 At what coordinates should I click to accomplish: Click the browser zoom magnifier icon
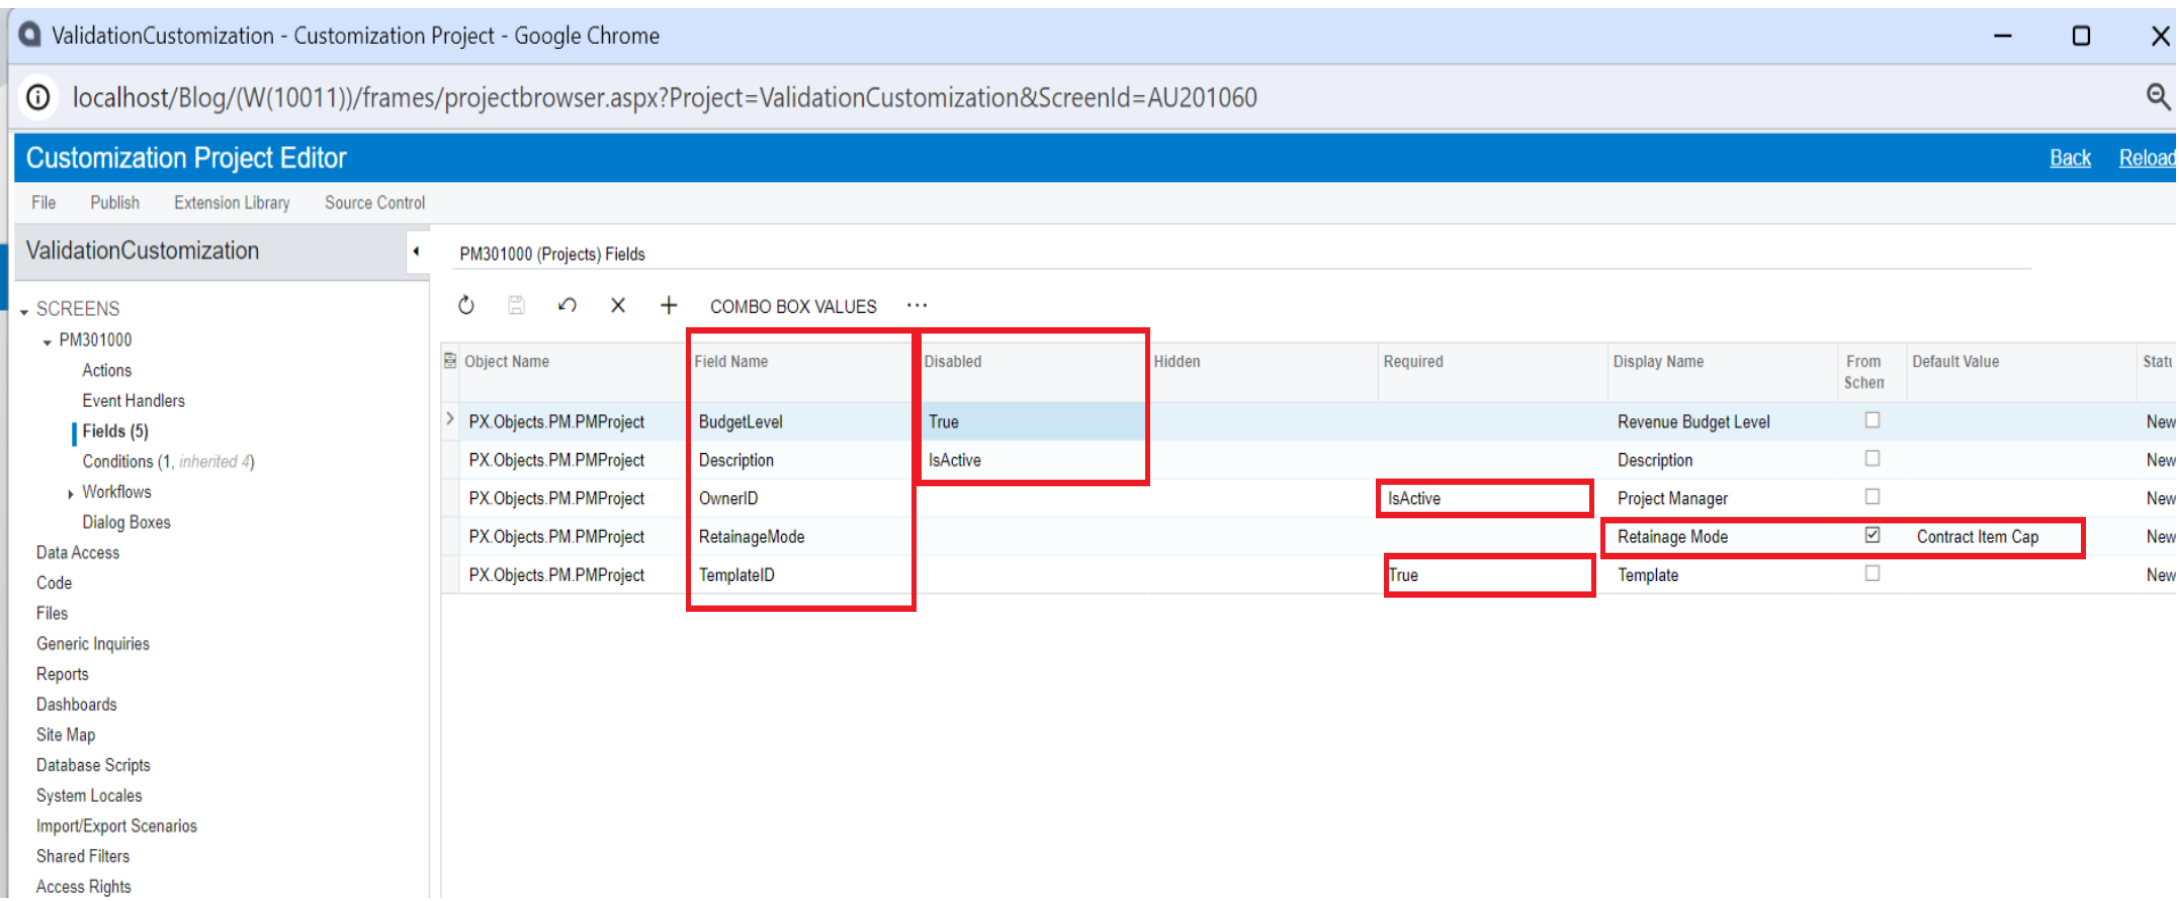point(2157,97)
